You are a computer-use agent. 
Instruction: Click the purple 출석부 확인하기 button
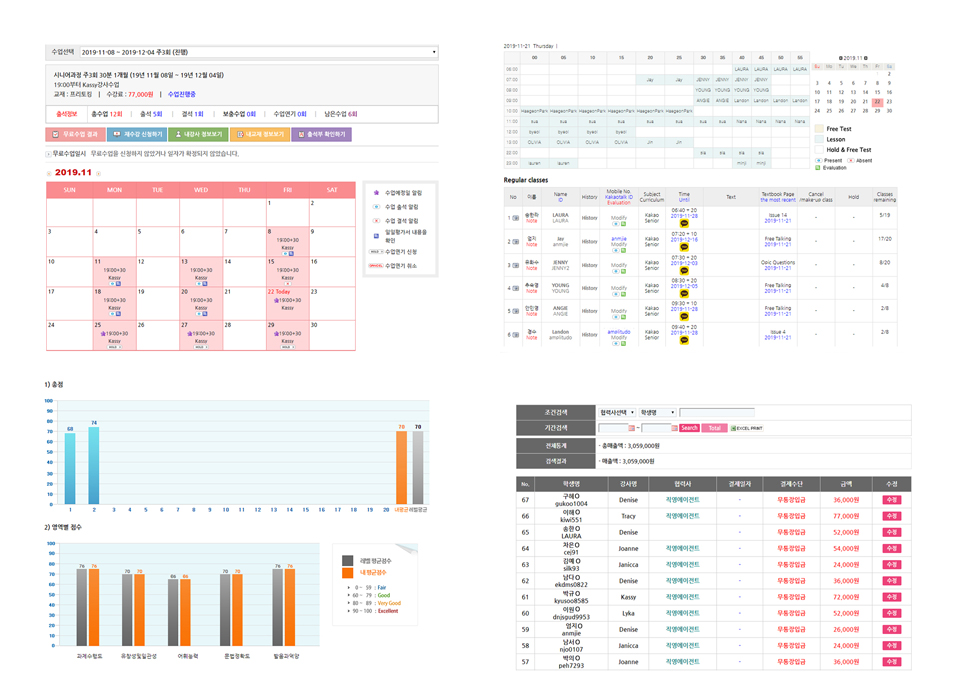[x=321, y=134]
